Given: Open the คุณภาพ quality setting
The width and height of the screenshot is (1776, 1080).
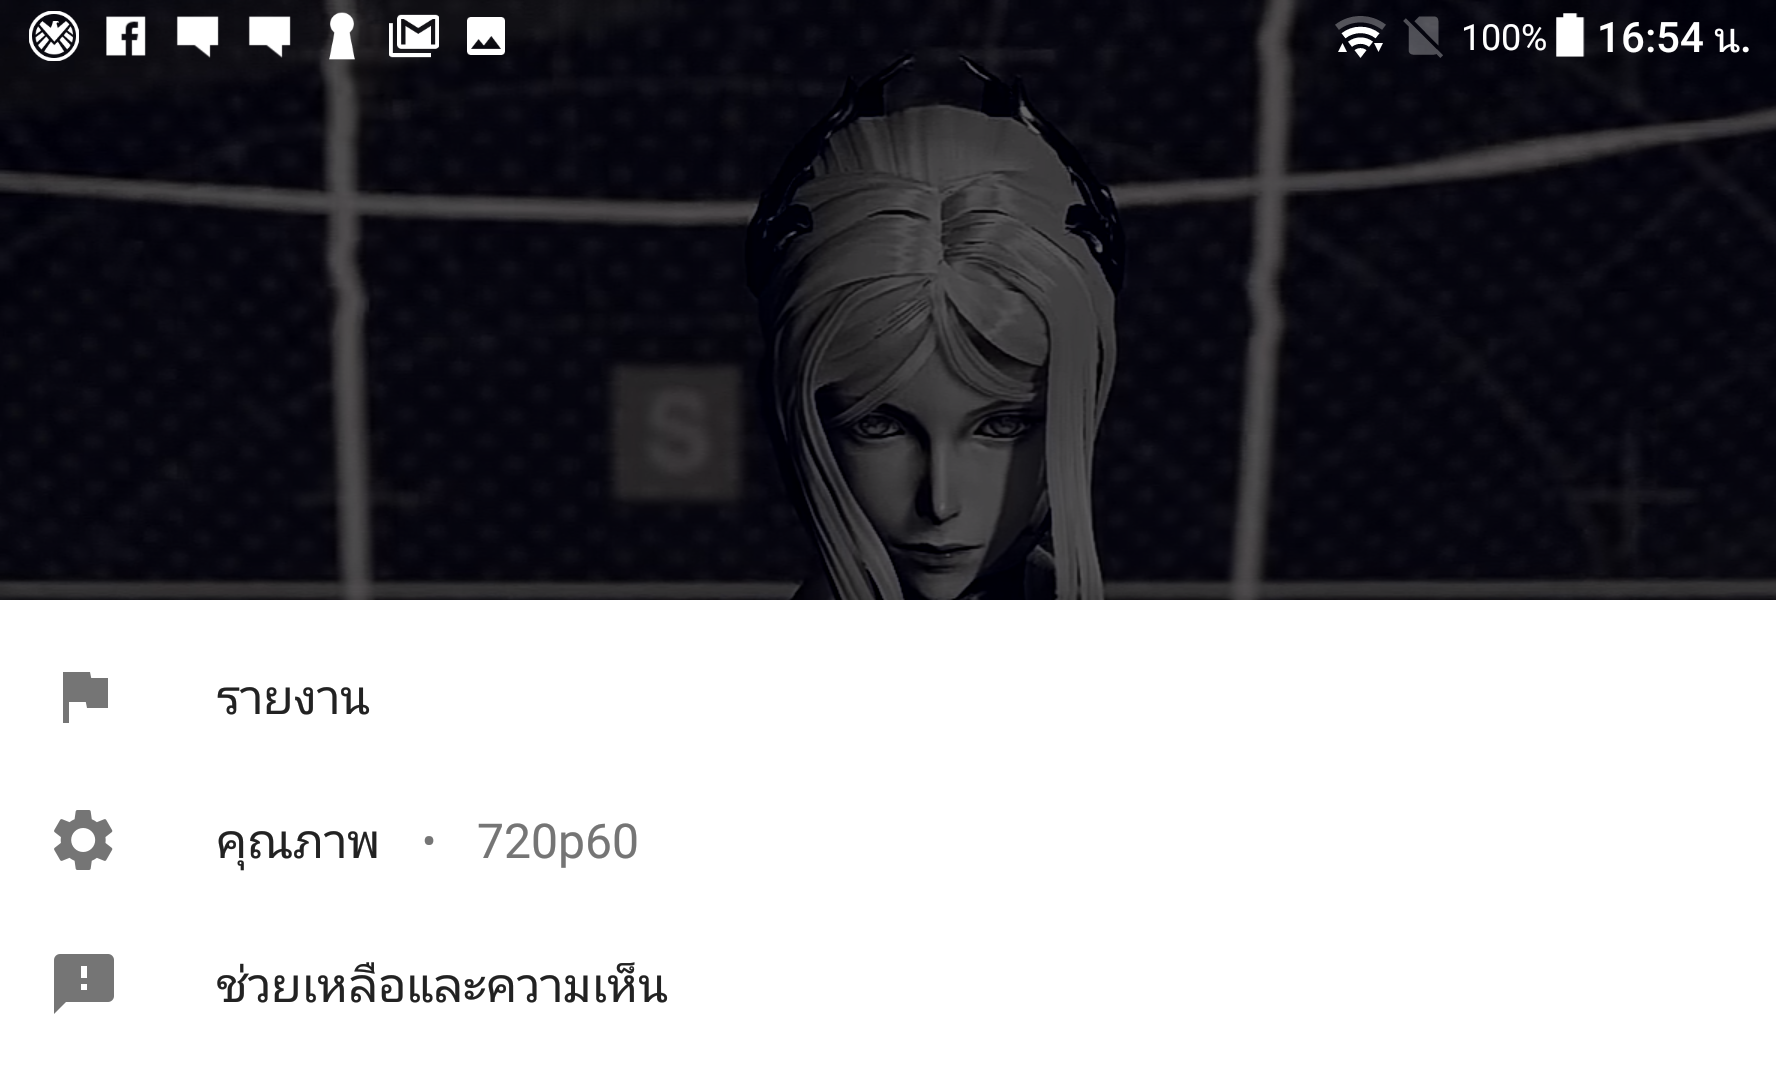Looking at the screenshot, I should (888, 841).
